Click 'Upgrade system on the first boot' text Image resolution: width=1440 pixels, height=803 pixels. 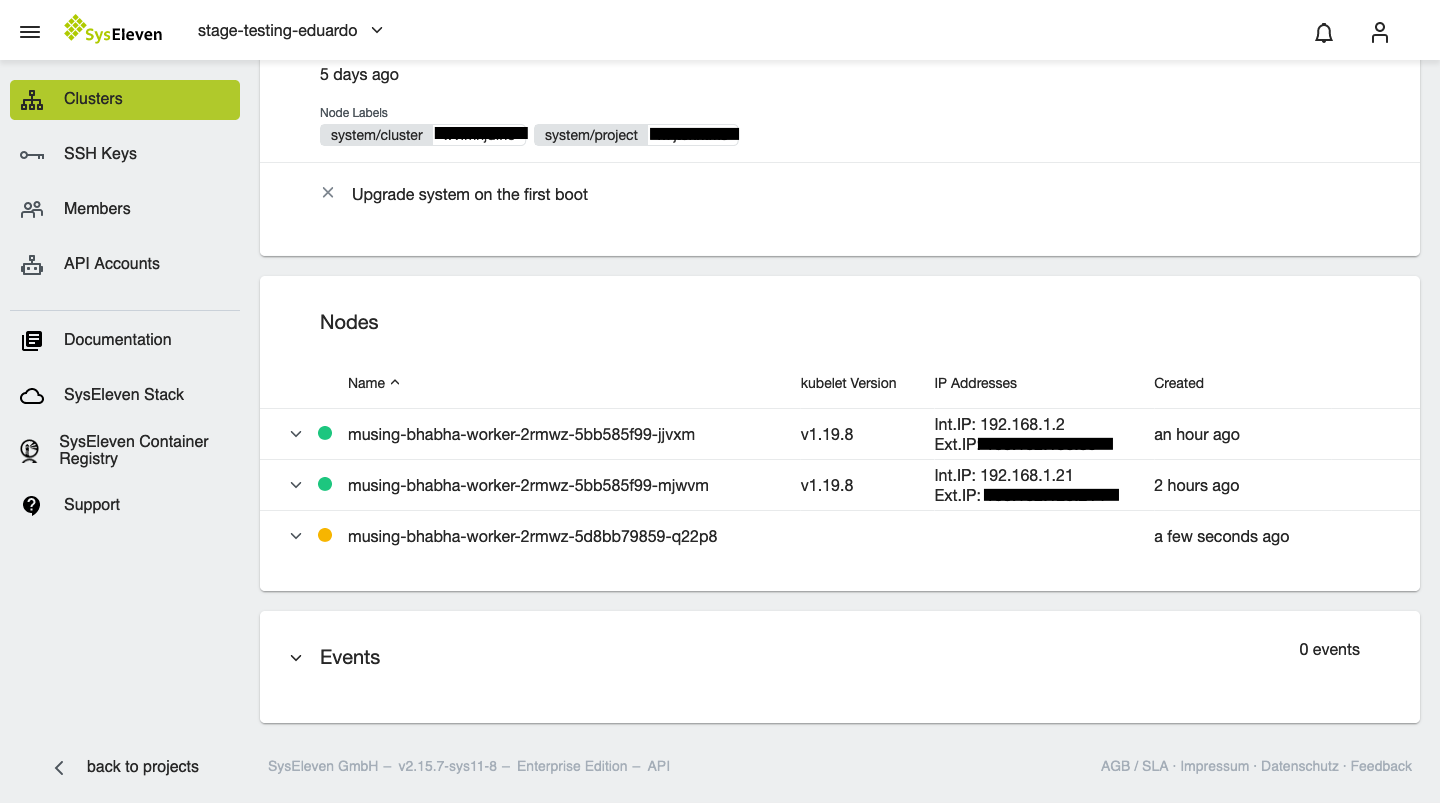(470, 194)
